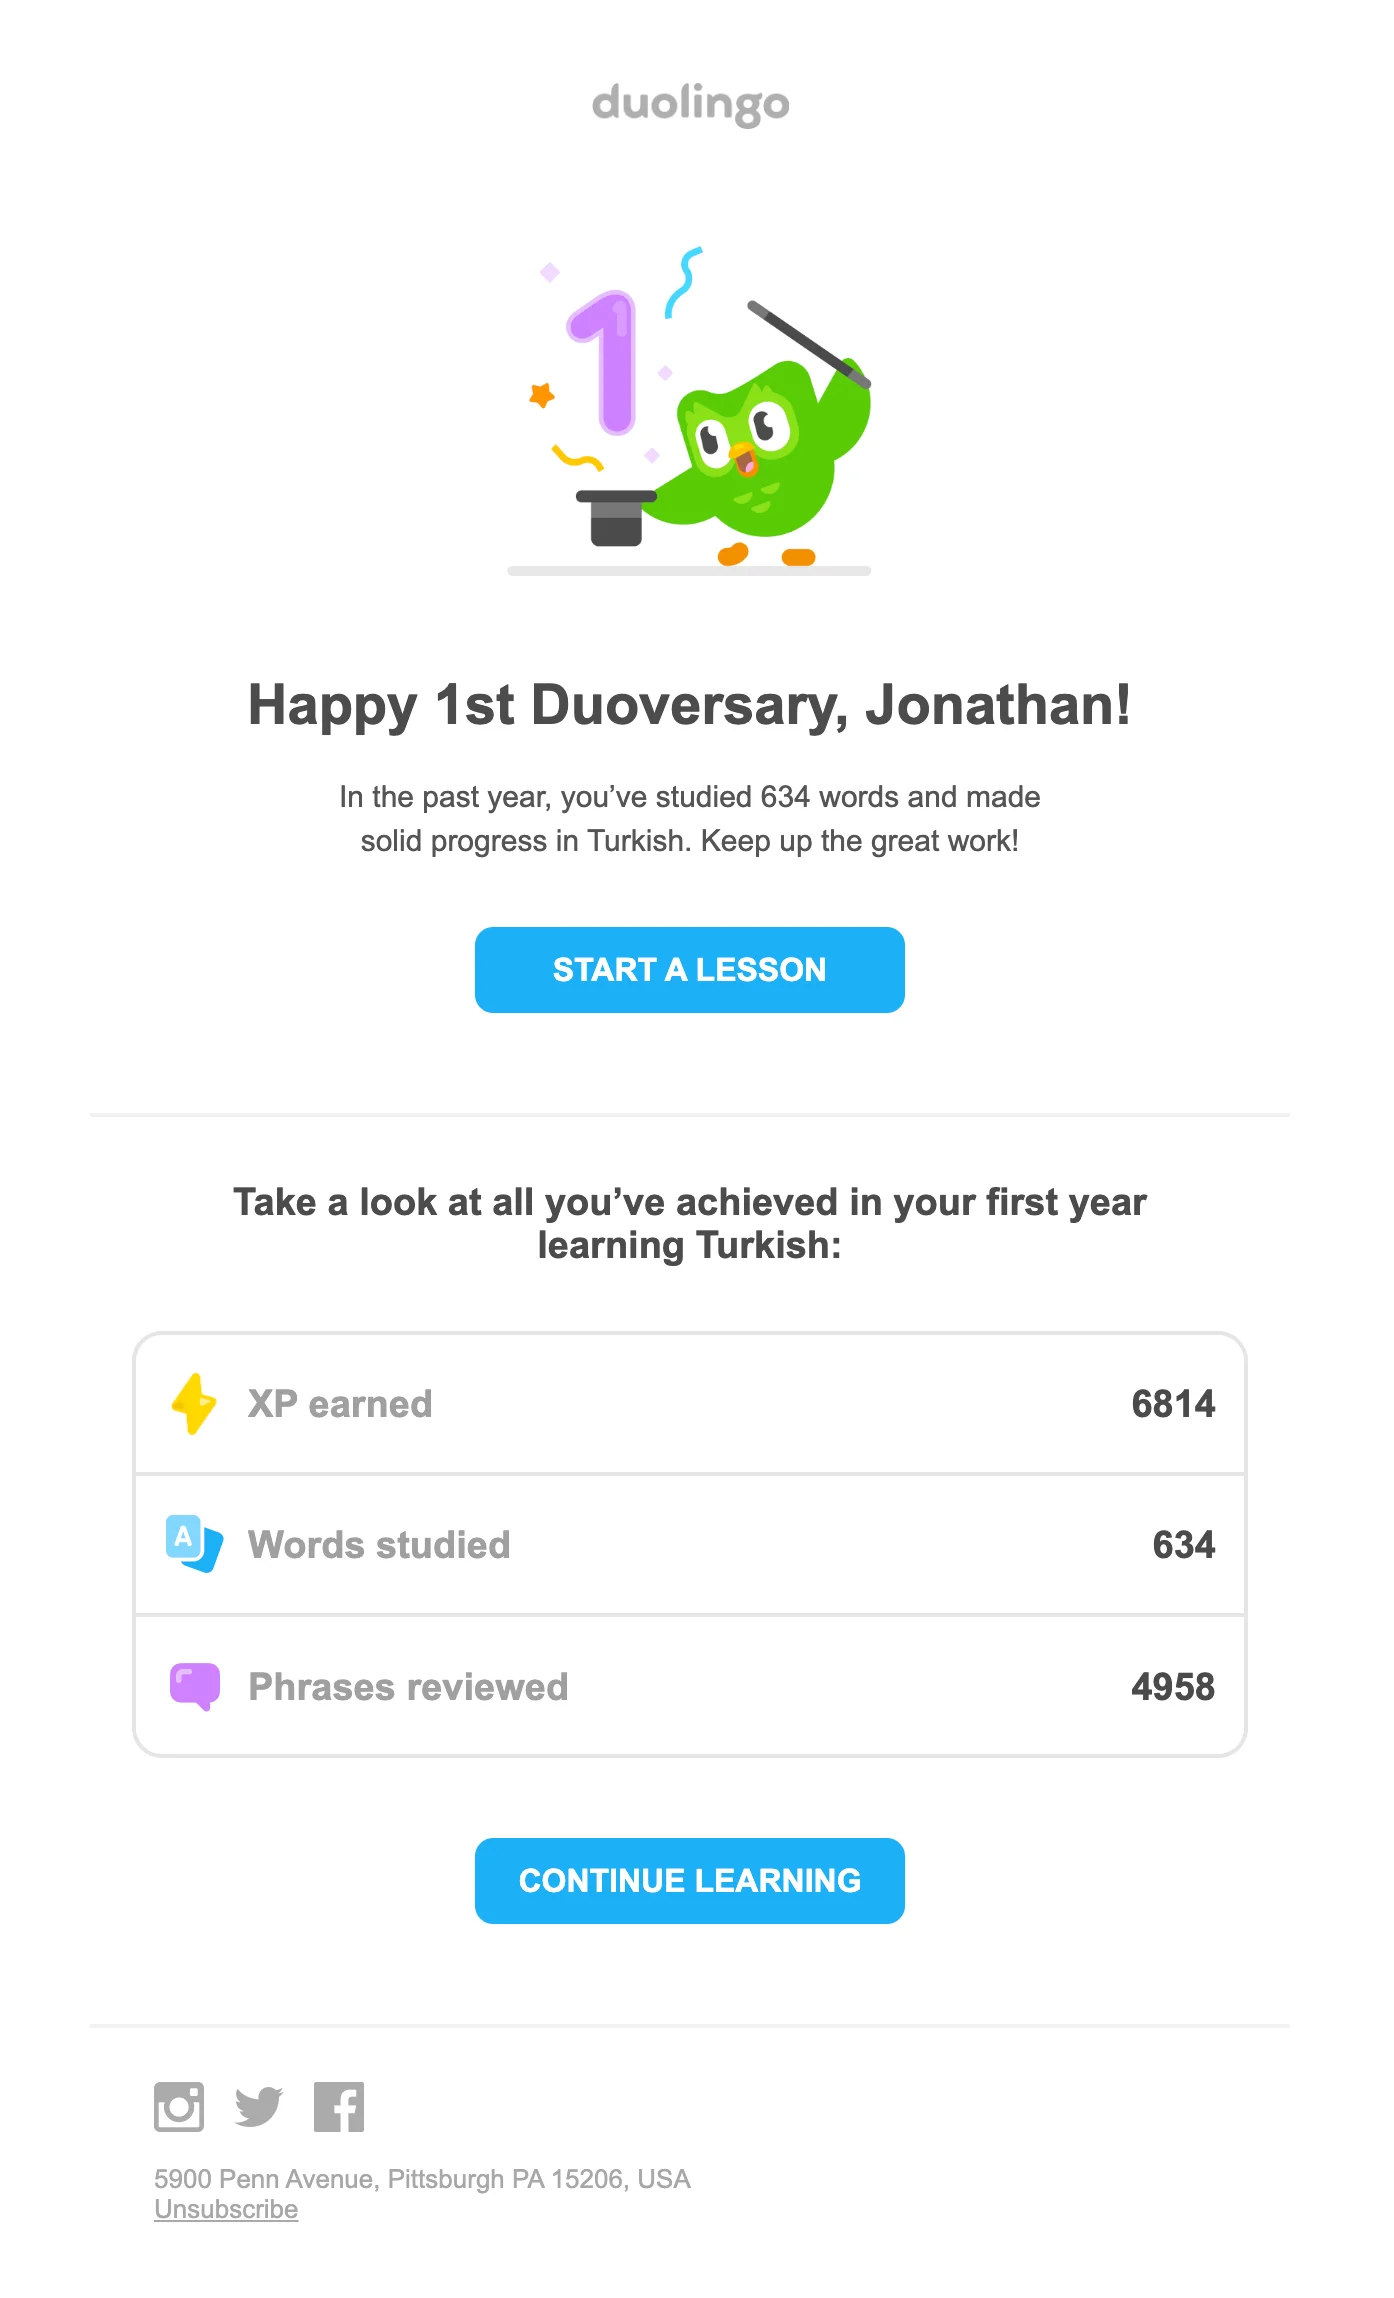Open the Unsubscribe link
Viewport: 1394px width, 2298px height.
[225, 2209]
